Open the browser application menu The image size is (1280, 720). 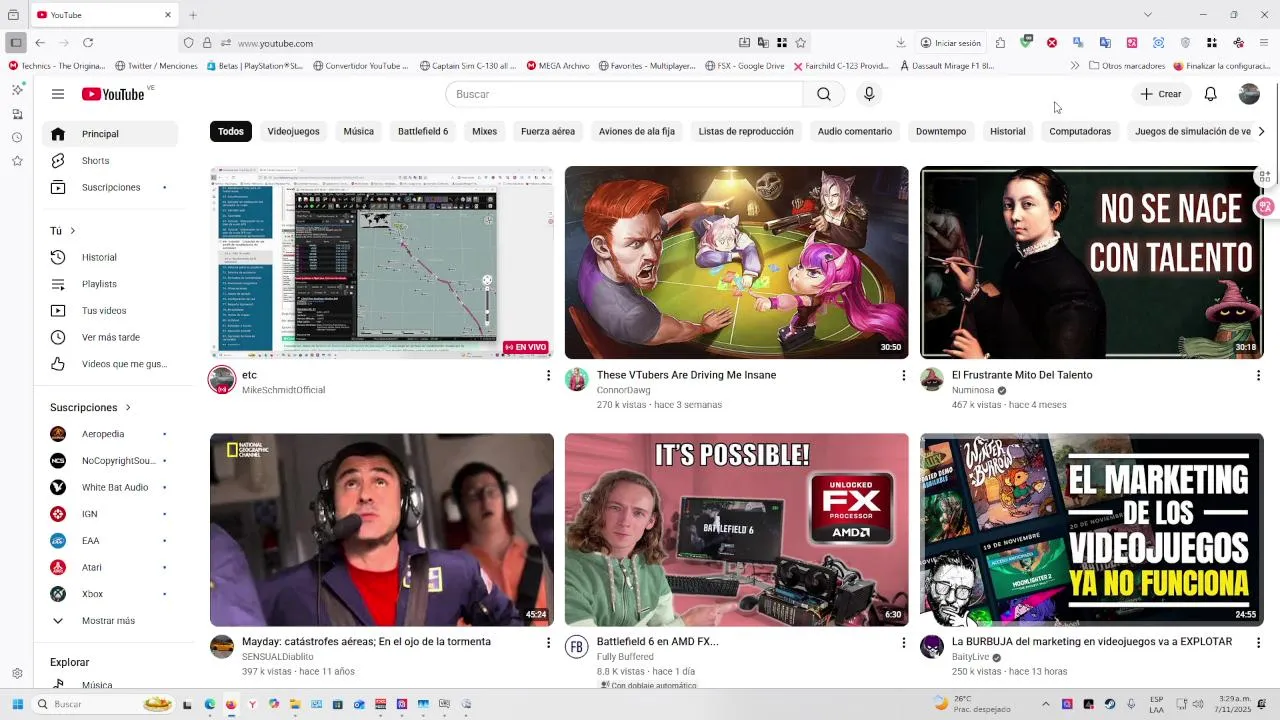click(x=1264, y=43)
